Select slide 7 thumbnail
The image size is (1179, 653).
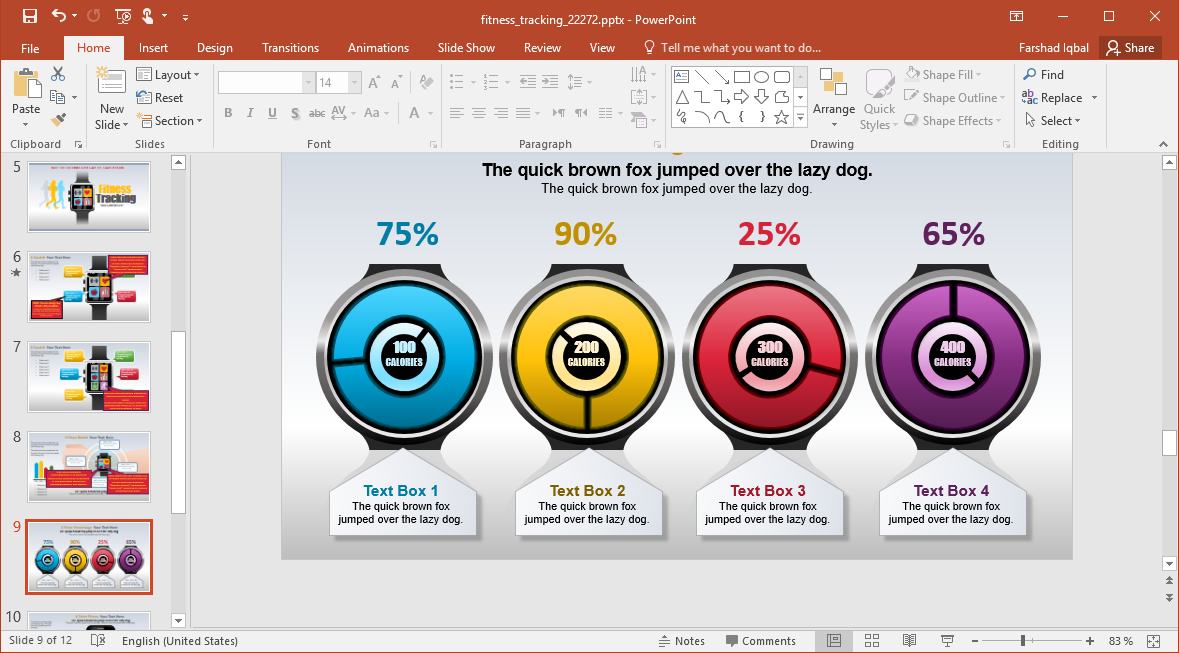(x=89, y=377)
